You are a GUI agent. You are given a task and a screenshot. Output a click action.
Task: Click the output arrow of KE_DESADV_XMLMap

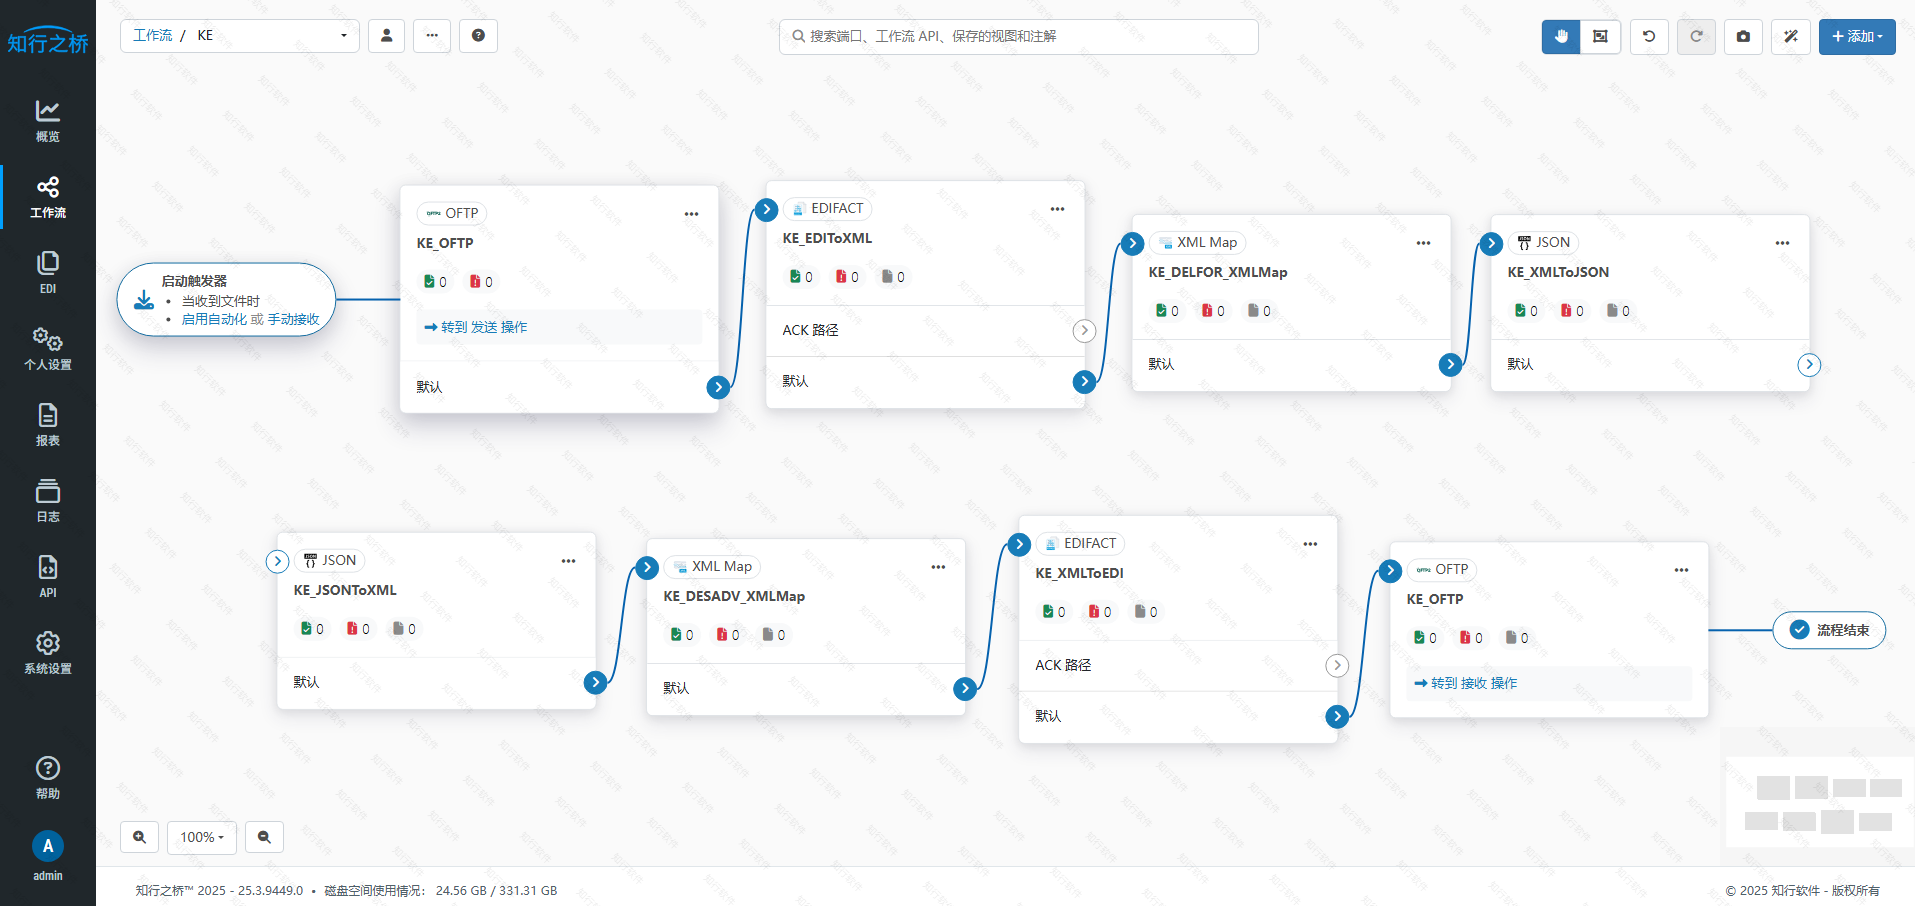(965, 688)
